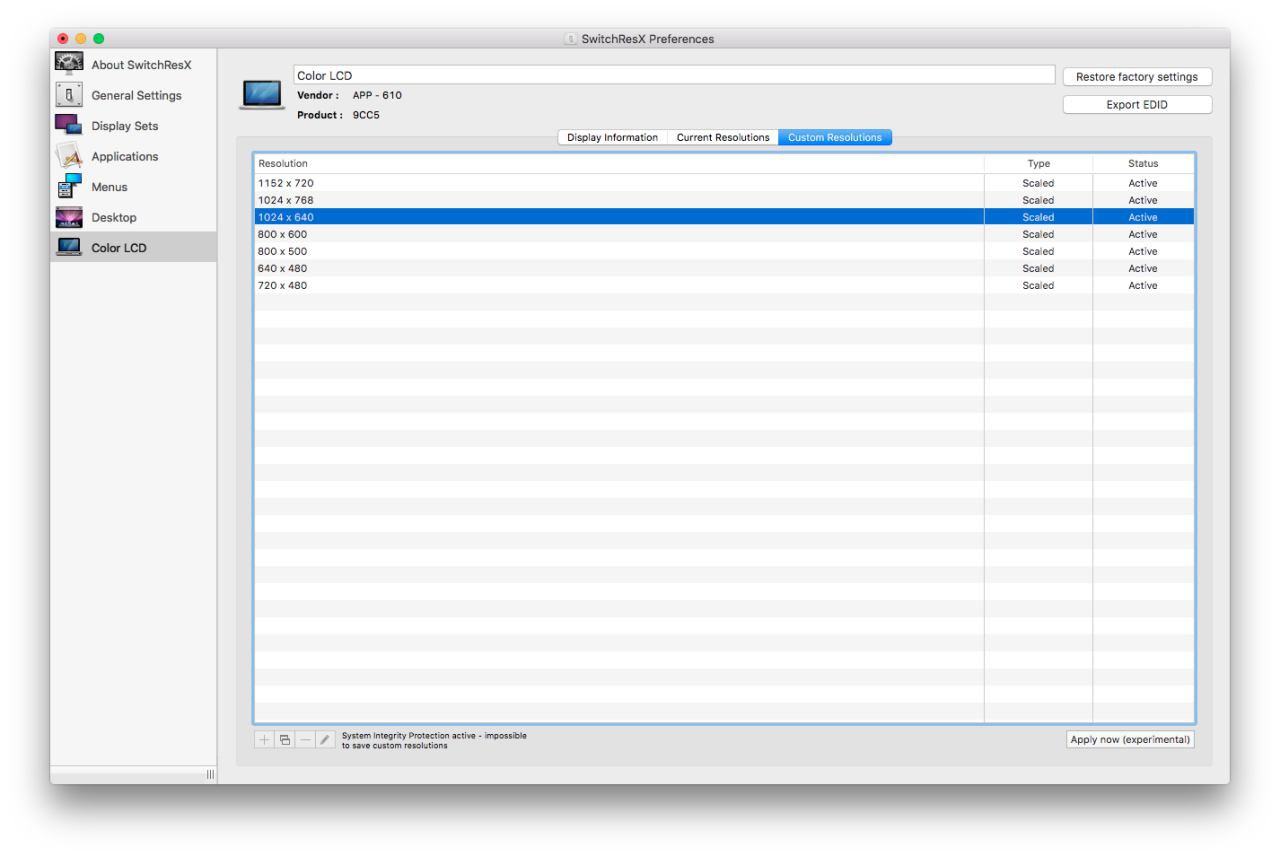
Task: Click the laptop display icon beside the name field
Action: (263, 95)
